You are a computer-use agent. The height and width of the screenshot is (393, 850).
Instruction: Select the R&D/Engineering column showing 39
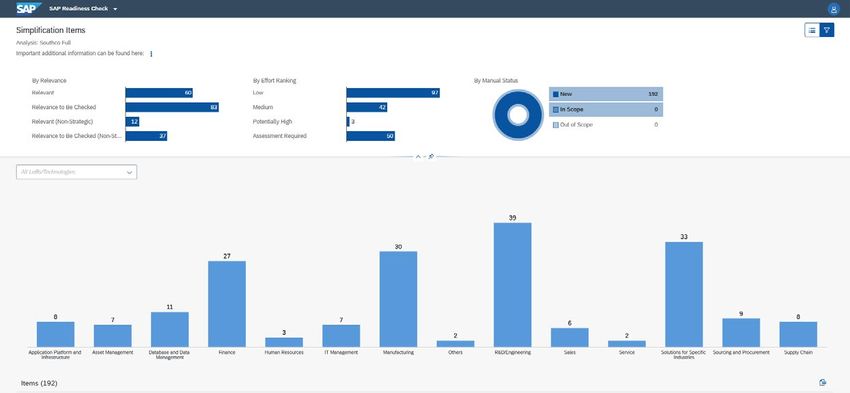512,285
